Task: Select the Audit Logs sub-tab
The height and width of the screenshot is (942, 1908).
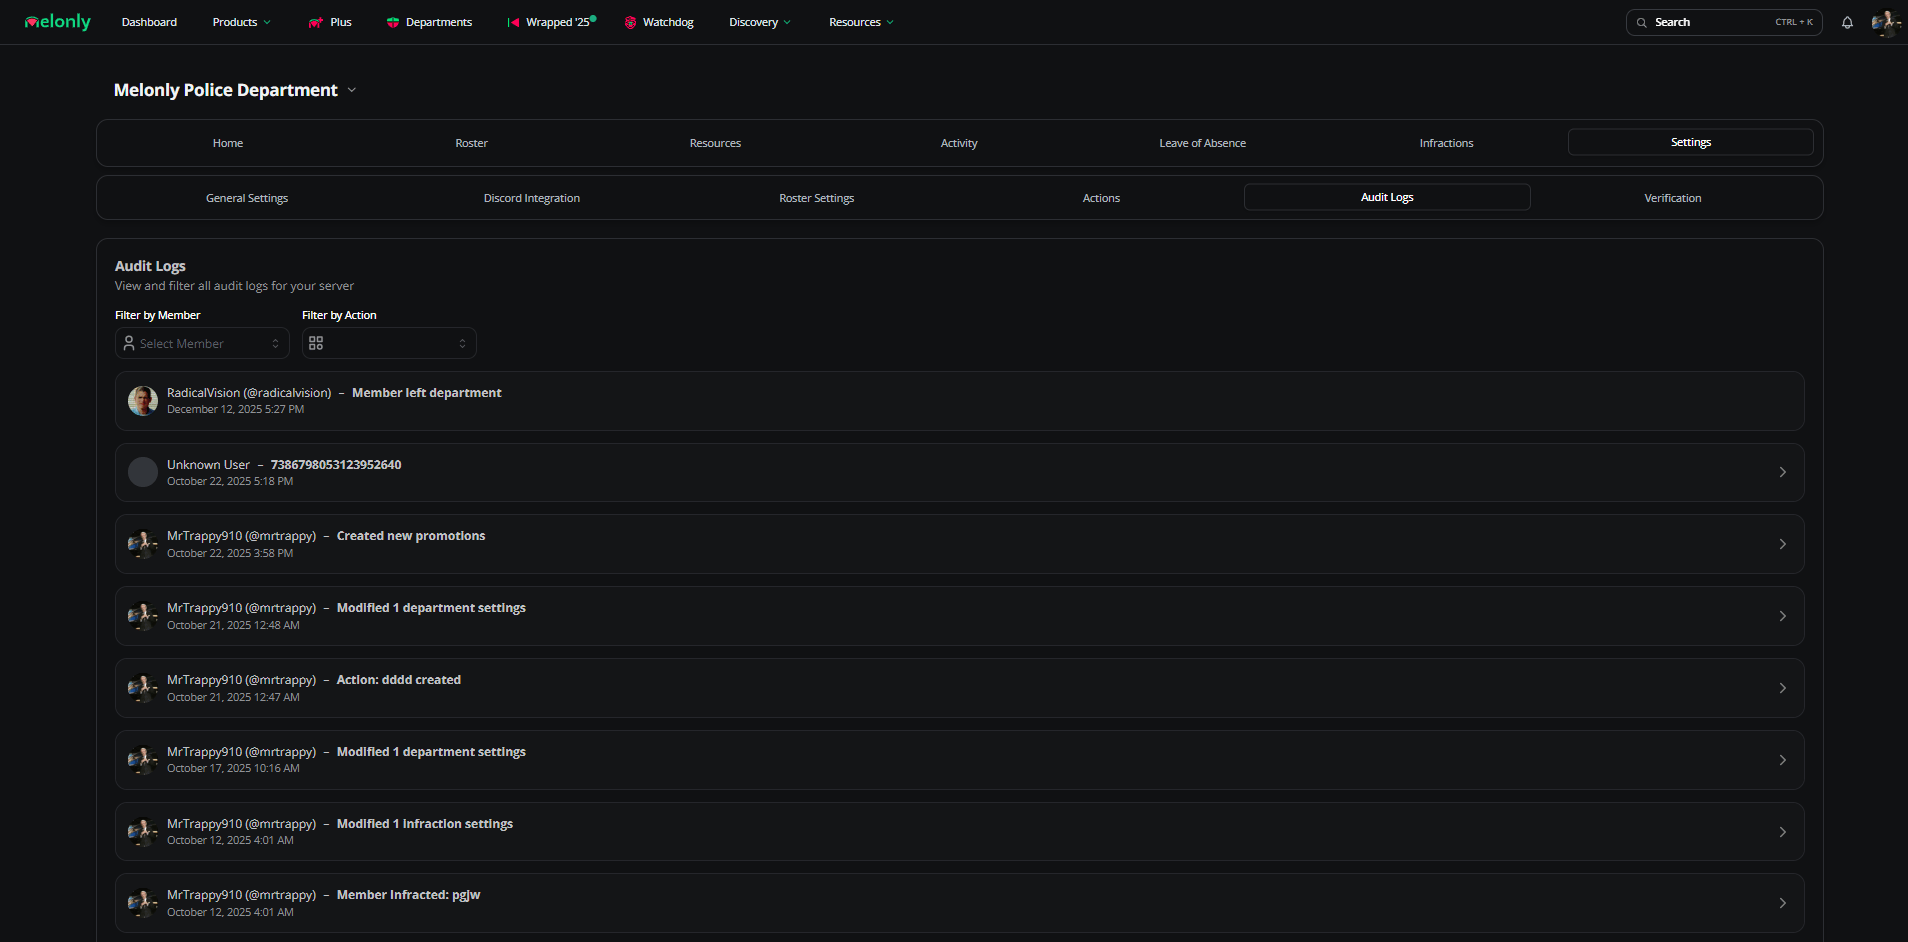Action: pyautogui.click(x=1387, y=197)
